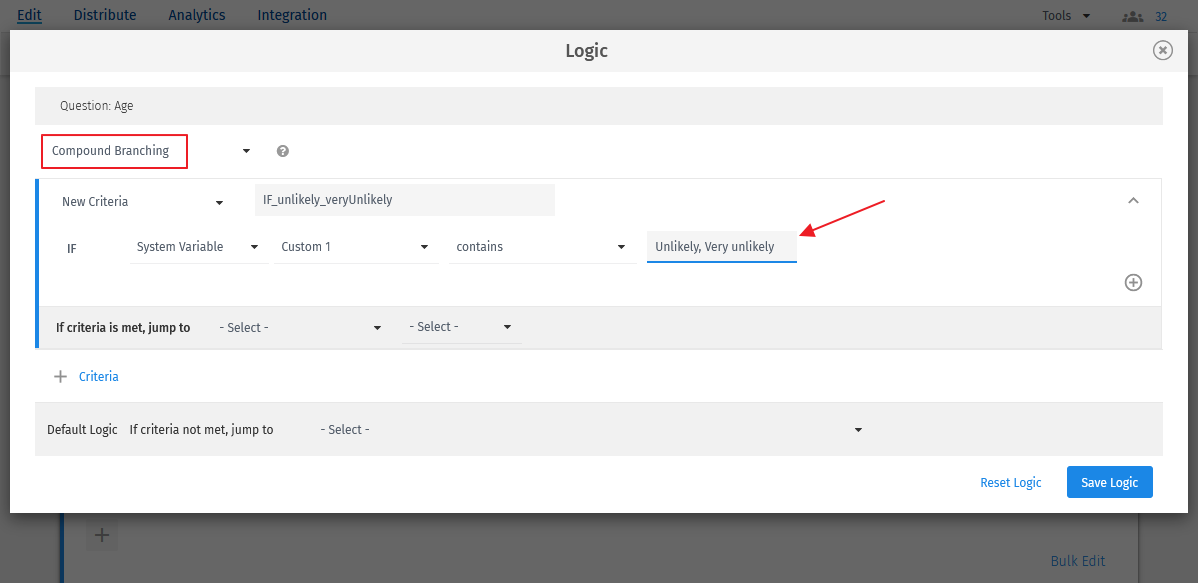Click the plus button below the dialog
1198x583 pixels.
(x=101, y=535)
